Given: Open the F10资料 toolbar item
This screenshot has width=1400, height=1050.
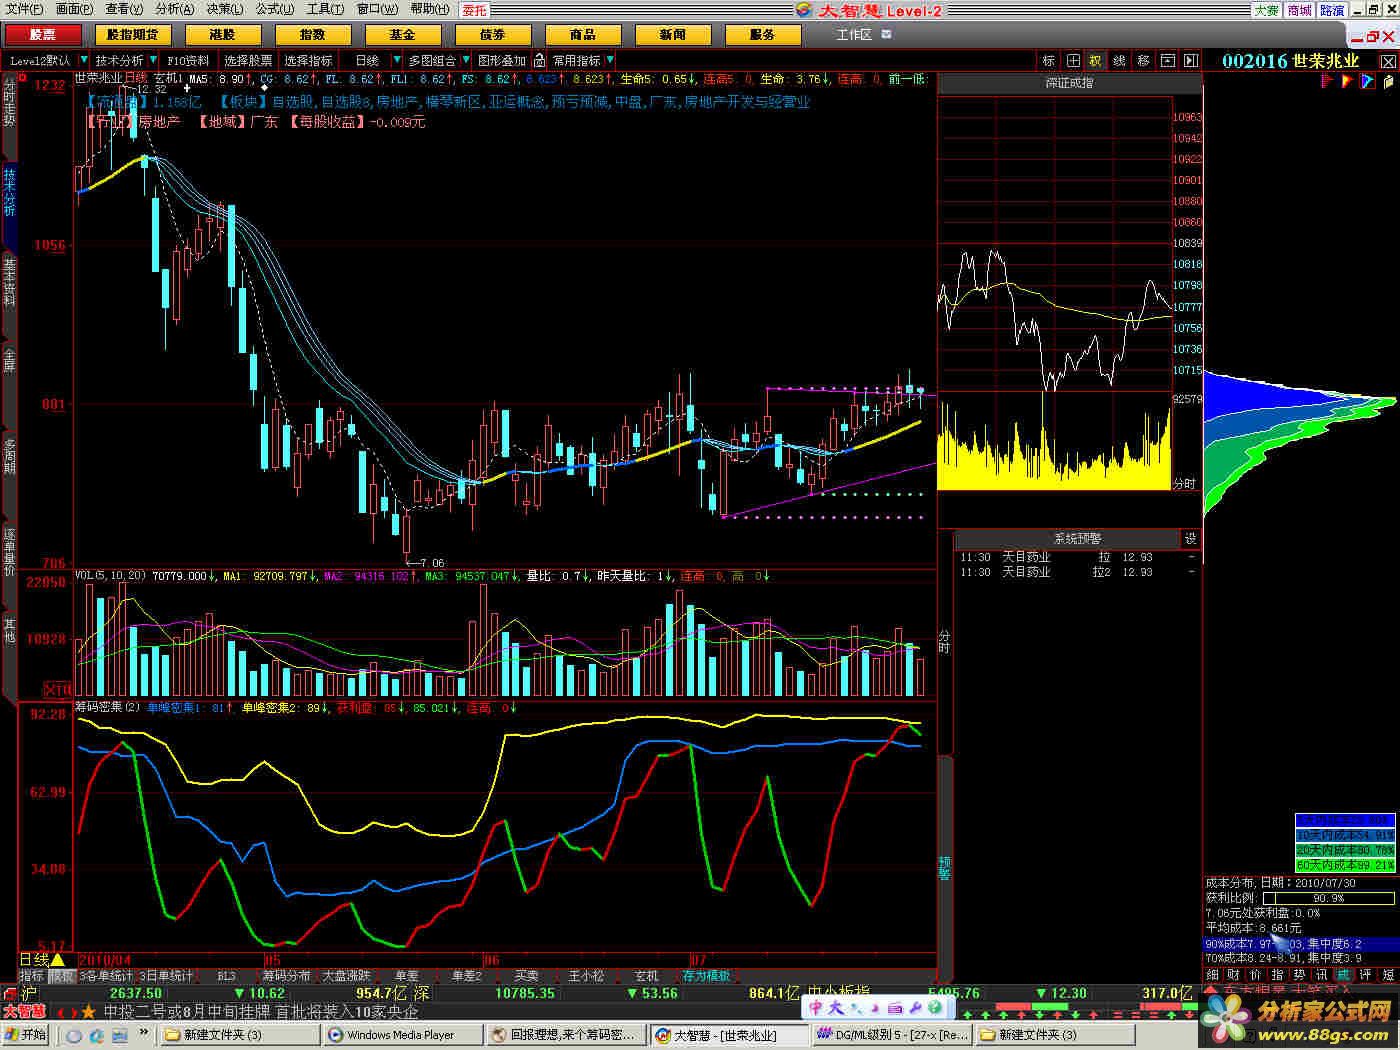Looking at the screenshot, I should point(188,61).
